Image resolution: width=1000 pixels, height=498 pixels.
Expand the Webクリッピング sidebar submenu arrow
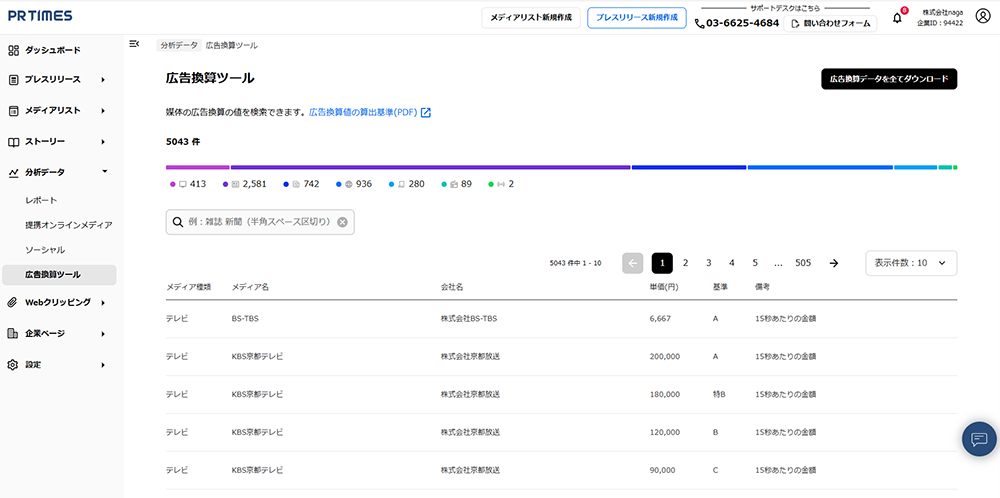pyautogui.click(x=103, y=303)
